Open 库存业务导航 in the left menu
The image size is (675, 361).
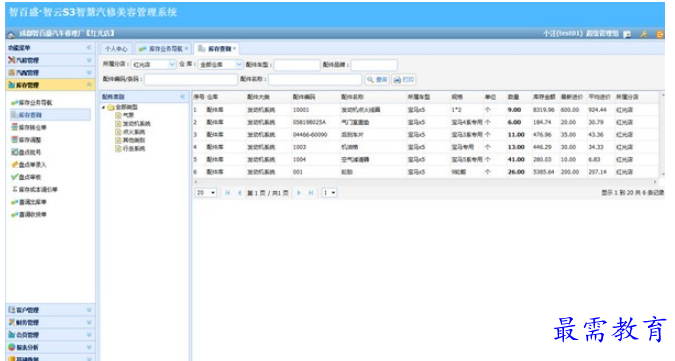pos(31,102)
